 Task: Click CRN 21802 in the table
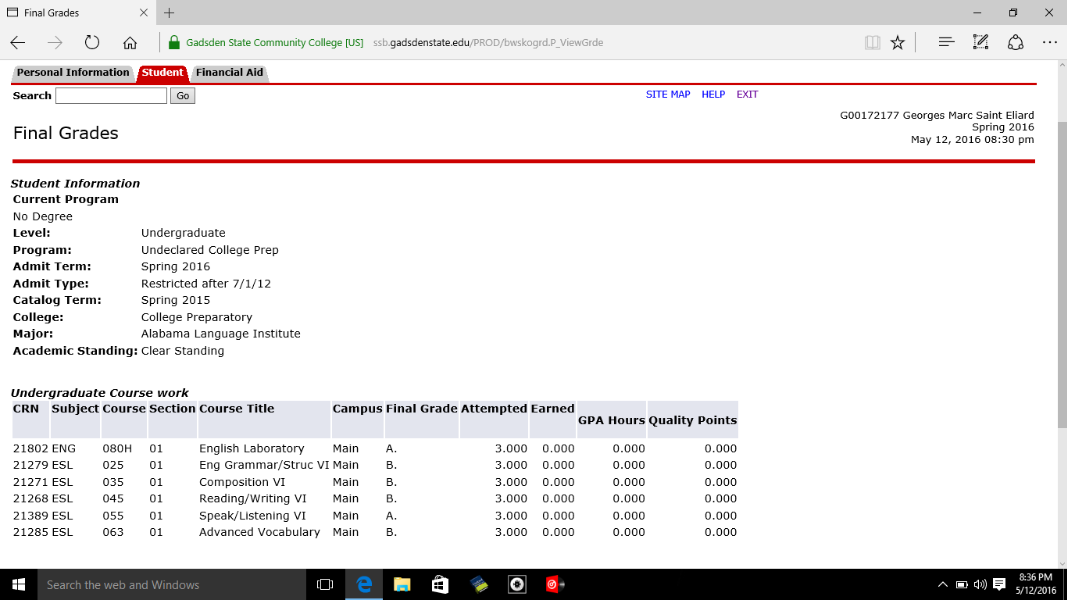(31, 448)
